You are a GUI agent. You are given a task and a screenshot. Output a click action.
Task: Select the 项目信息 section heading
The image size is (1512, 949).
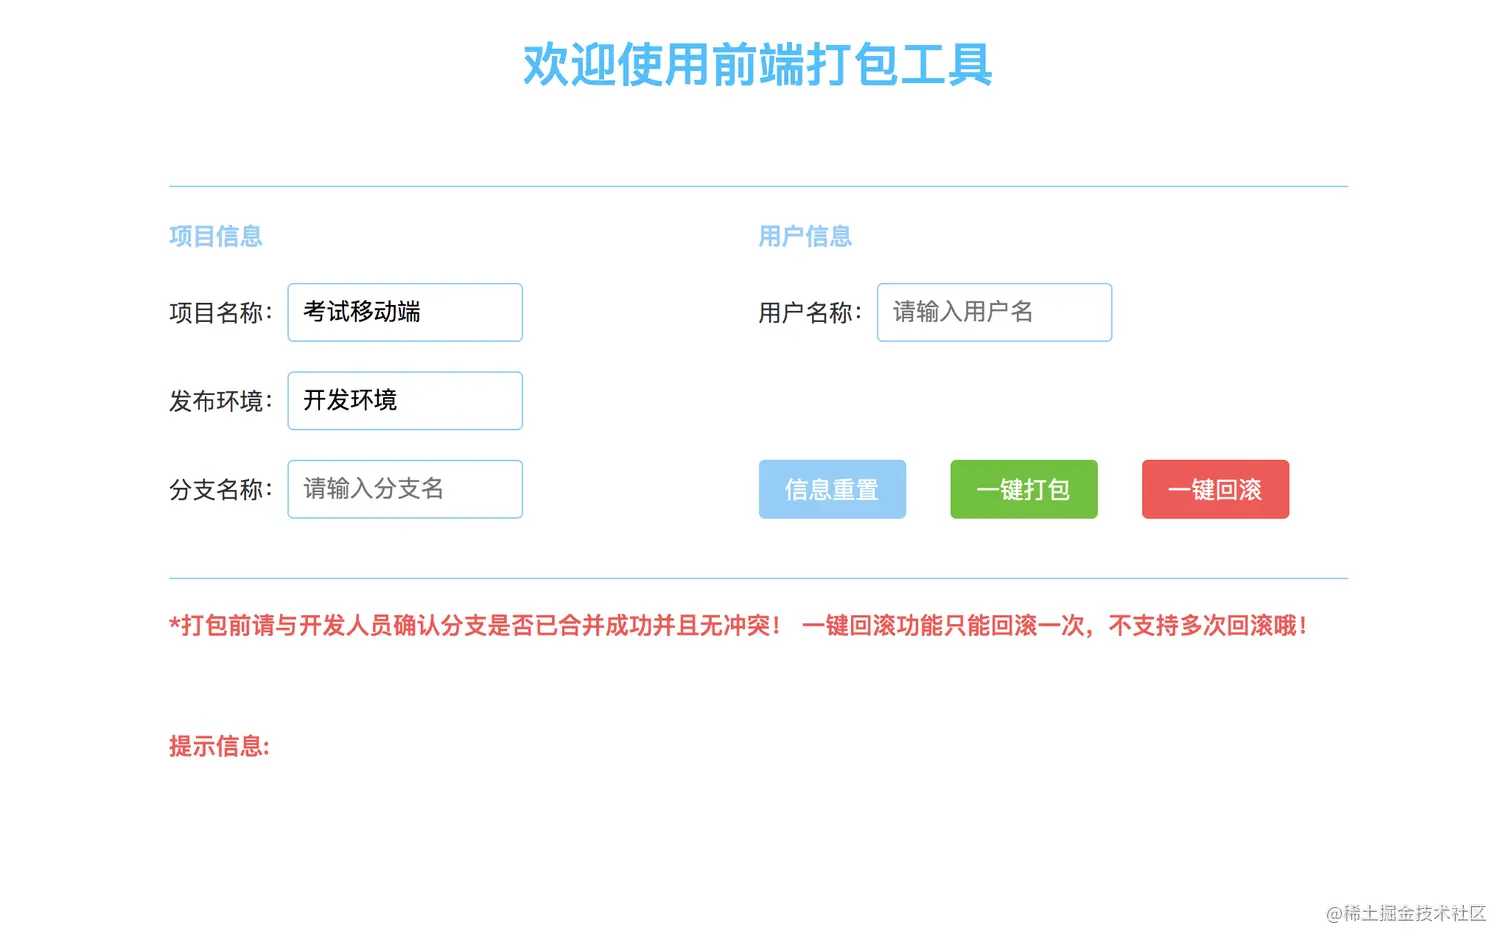(215, 236)
